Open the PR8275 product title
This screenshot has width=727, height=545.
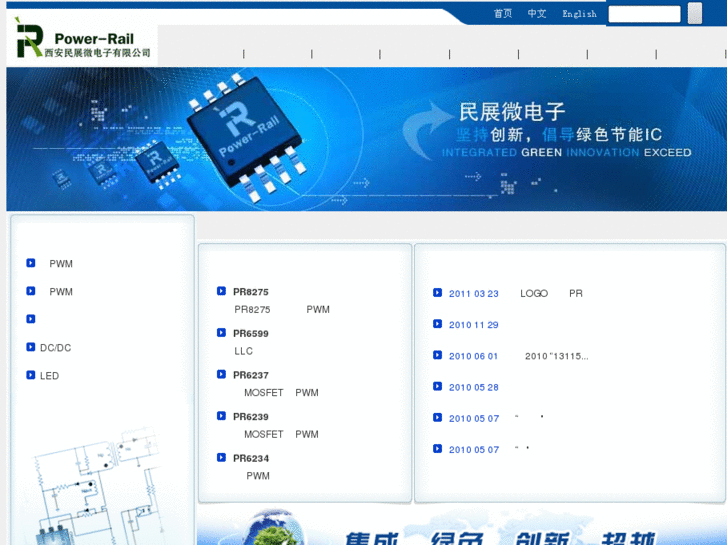tap(250, 292)
